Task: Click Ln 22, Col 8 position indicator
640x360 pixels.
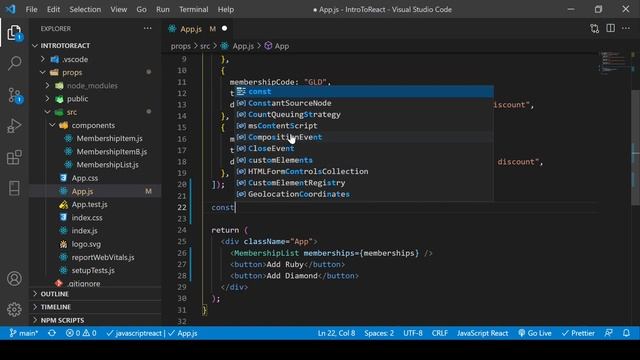Action: coord(336,333)
